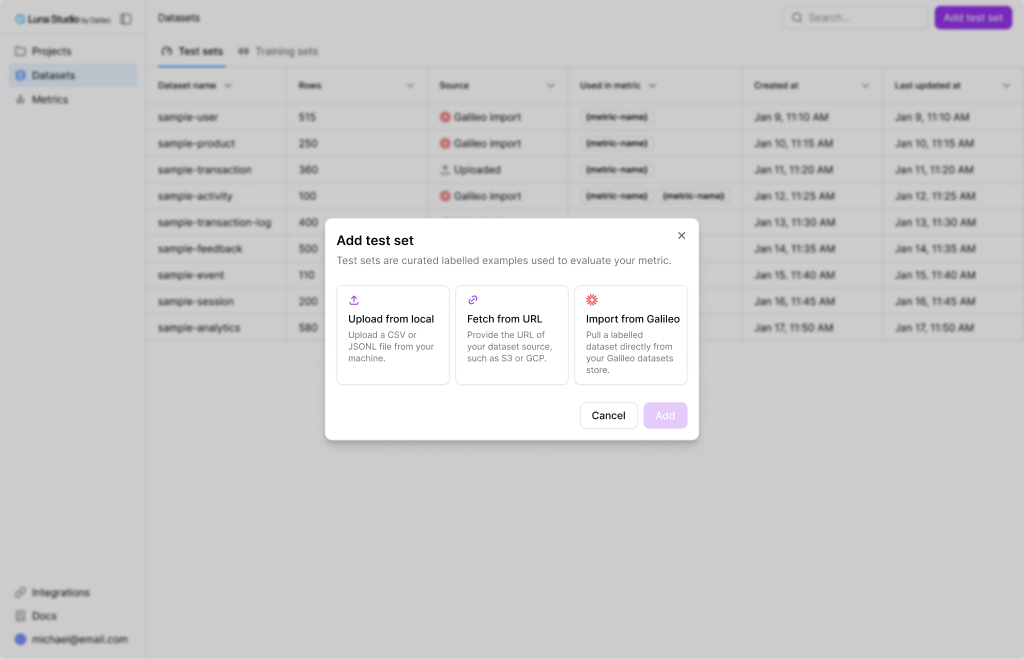The image size is (1024, 659).
Task: Click the Datasets icon in the sidebar
Action: click(x=20, y=75)
